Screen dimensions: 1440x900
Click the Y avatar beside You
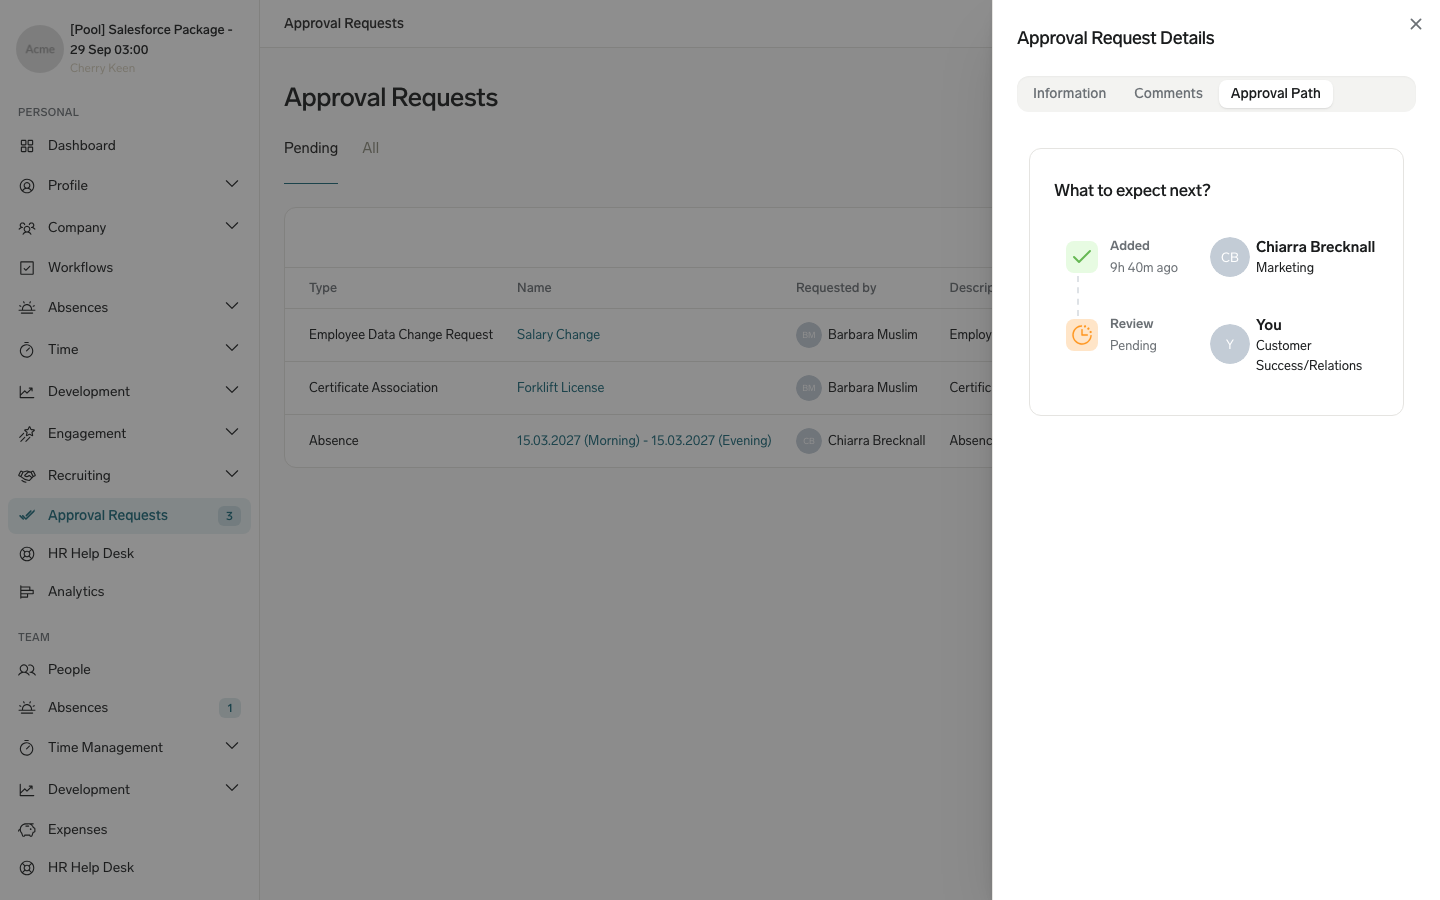point(1229,344)
